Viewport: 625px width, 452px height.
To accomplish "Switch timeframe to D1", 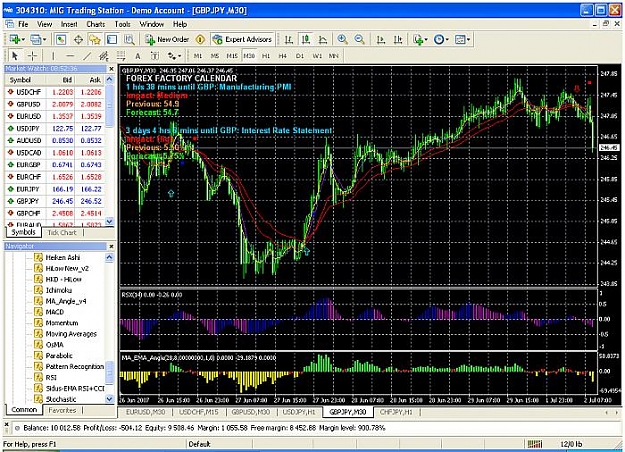I will pyautogui.click(x=300, y=56).
